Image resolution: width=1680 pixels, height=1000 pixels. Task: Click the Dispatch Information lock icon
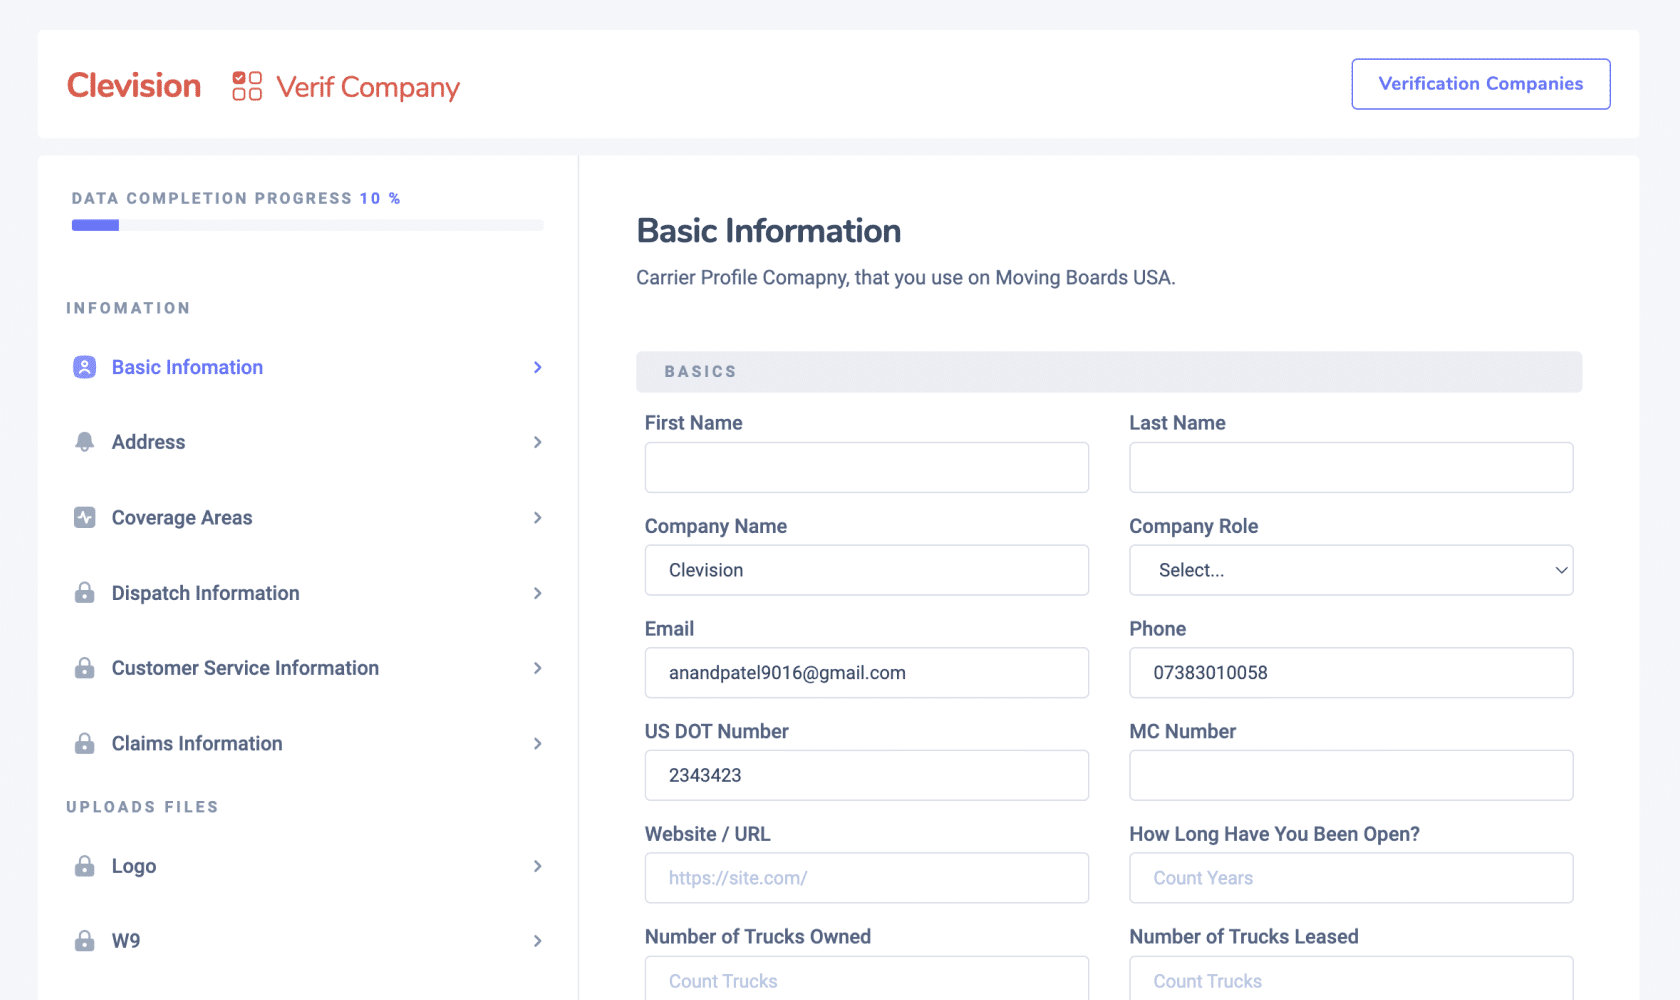click(x=85, y=593)
